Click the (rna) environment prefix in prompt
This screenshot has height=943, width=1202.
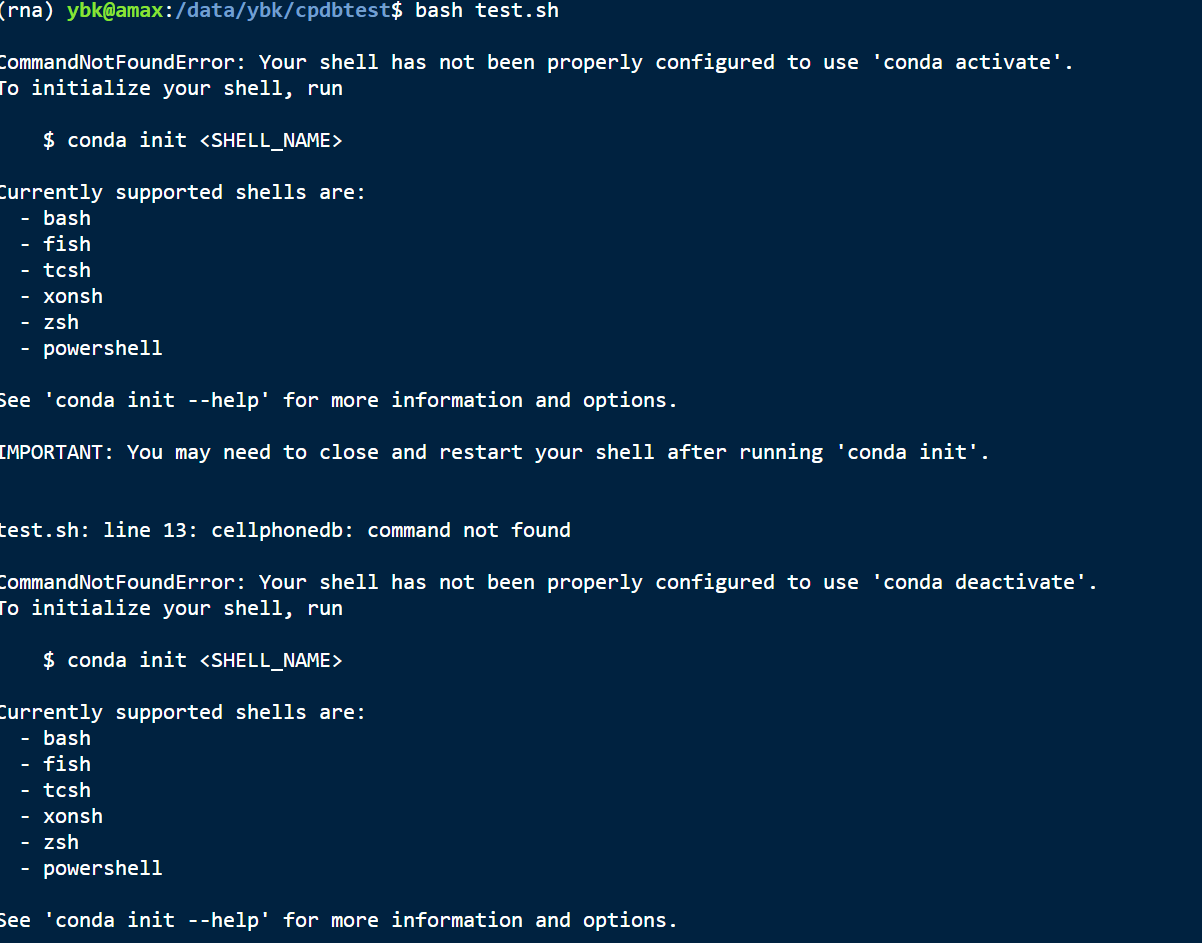(27, 11)
